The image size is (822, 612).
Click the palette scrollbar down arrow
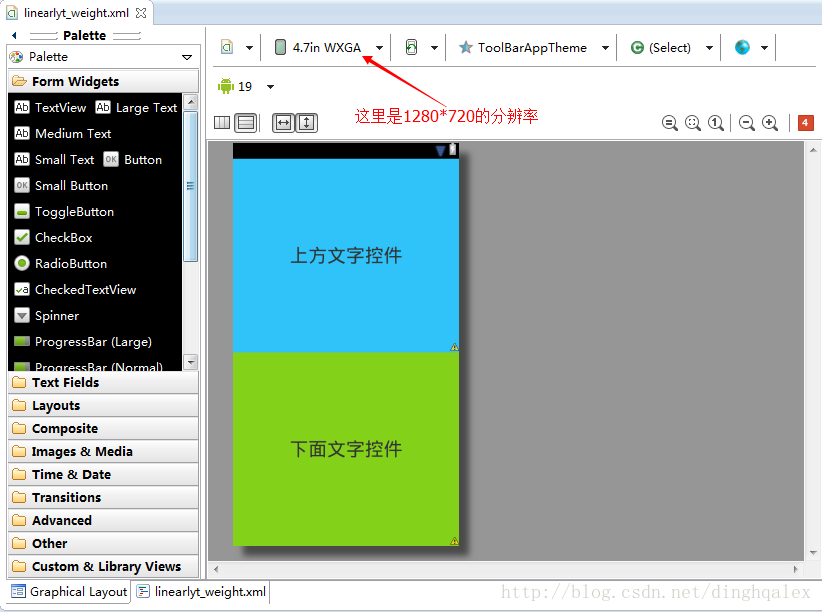(x=191, y=362)
